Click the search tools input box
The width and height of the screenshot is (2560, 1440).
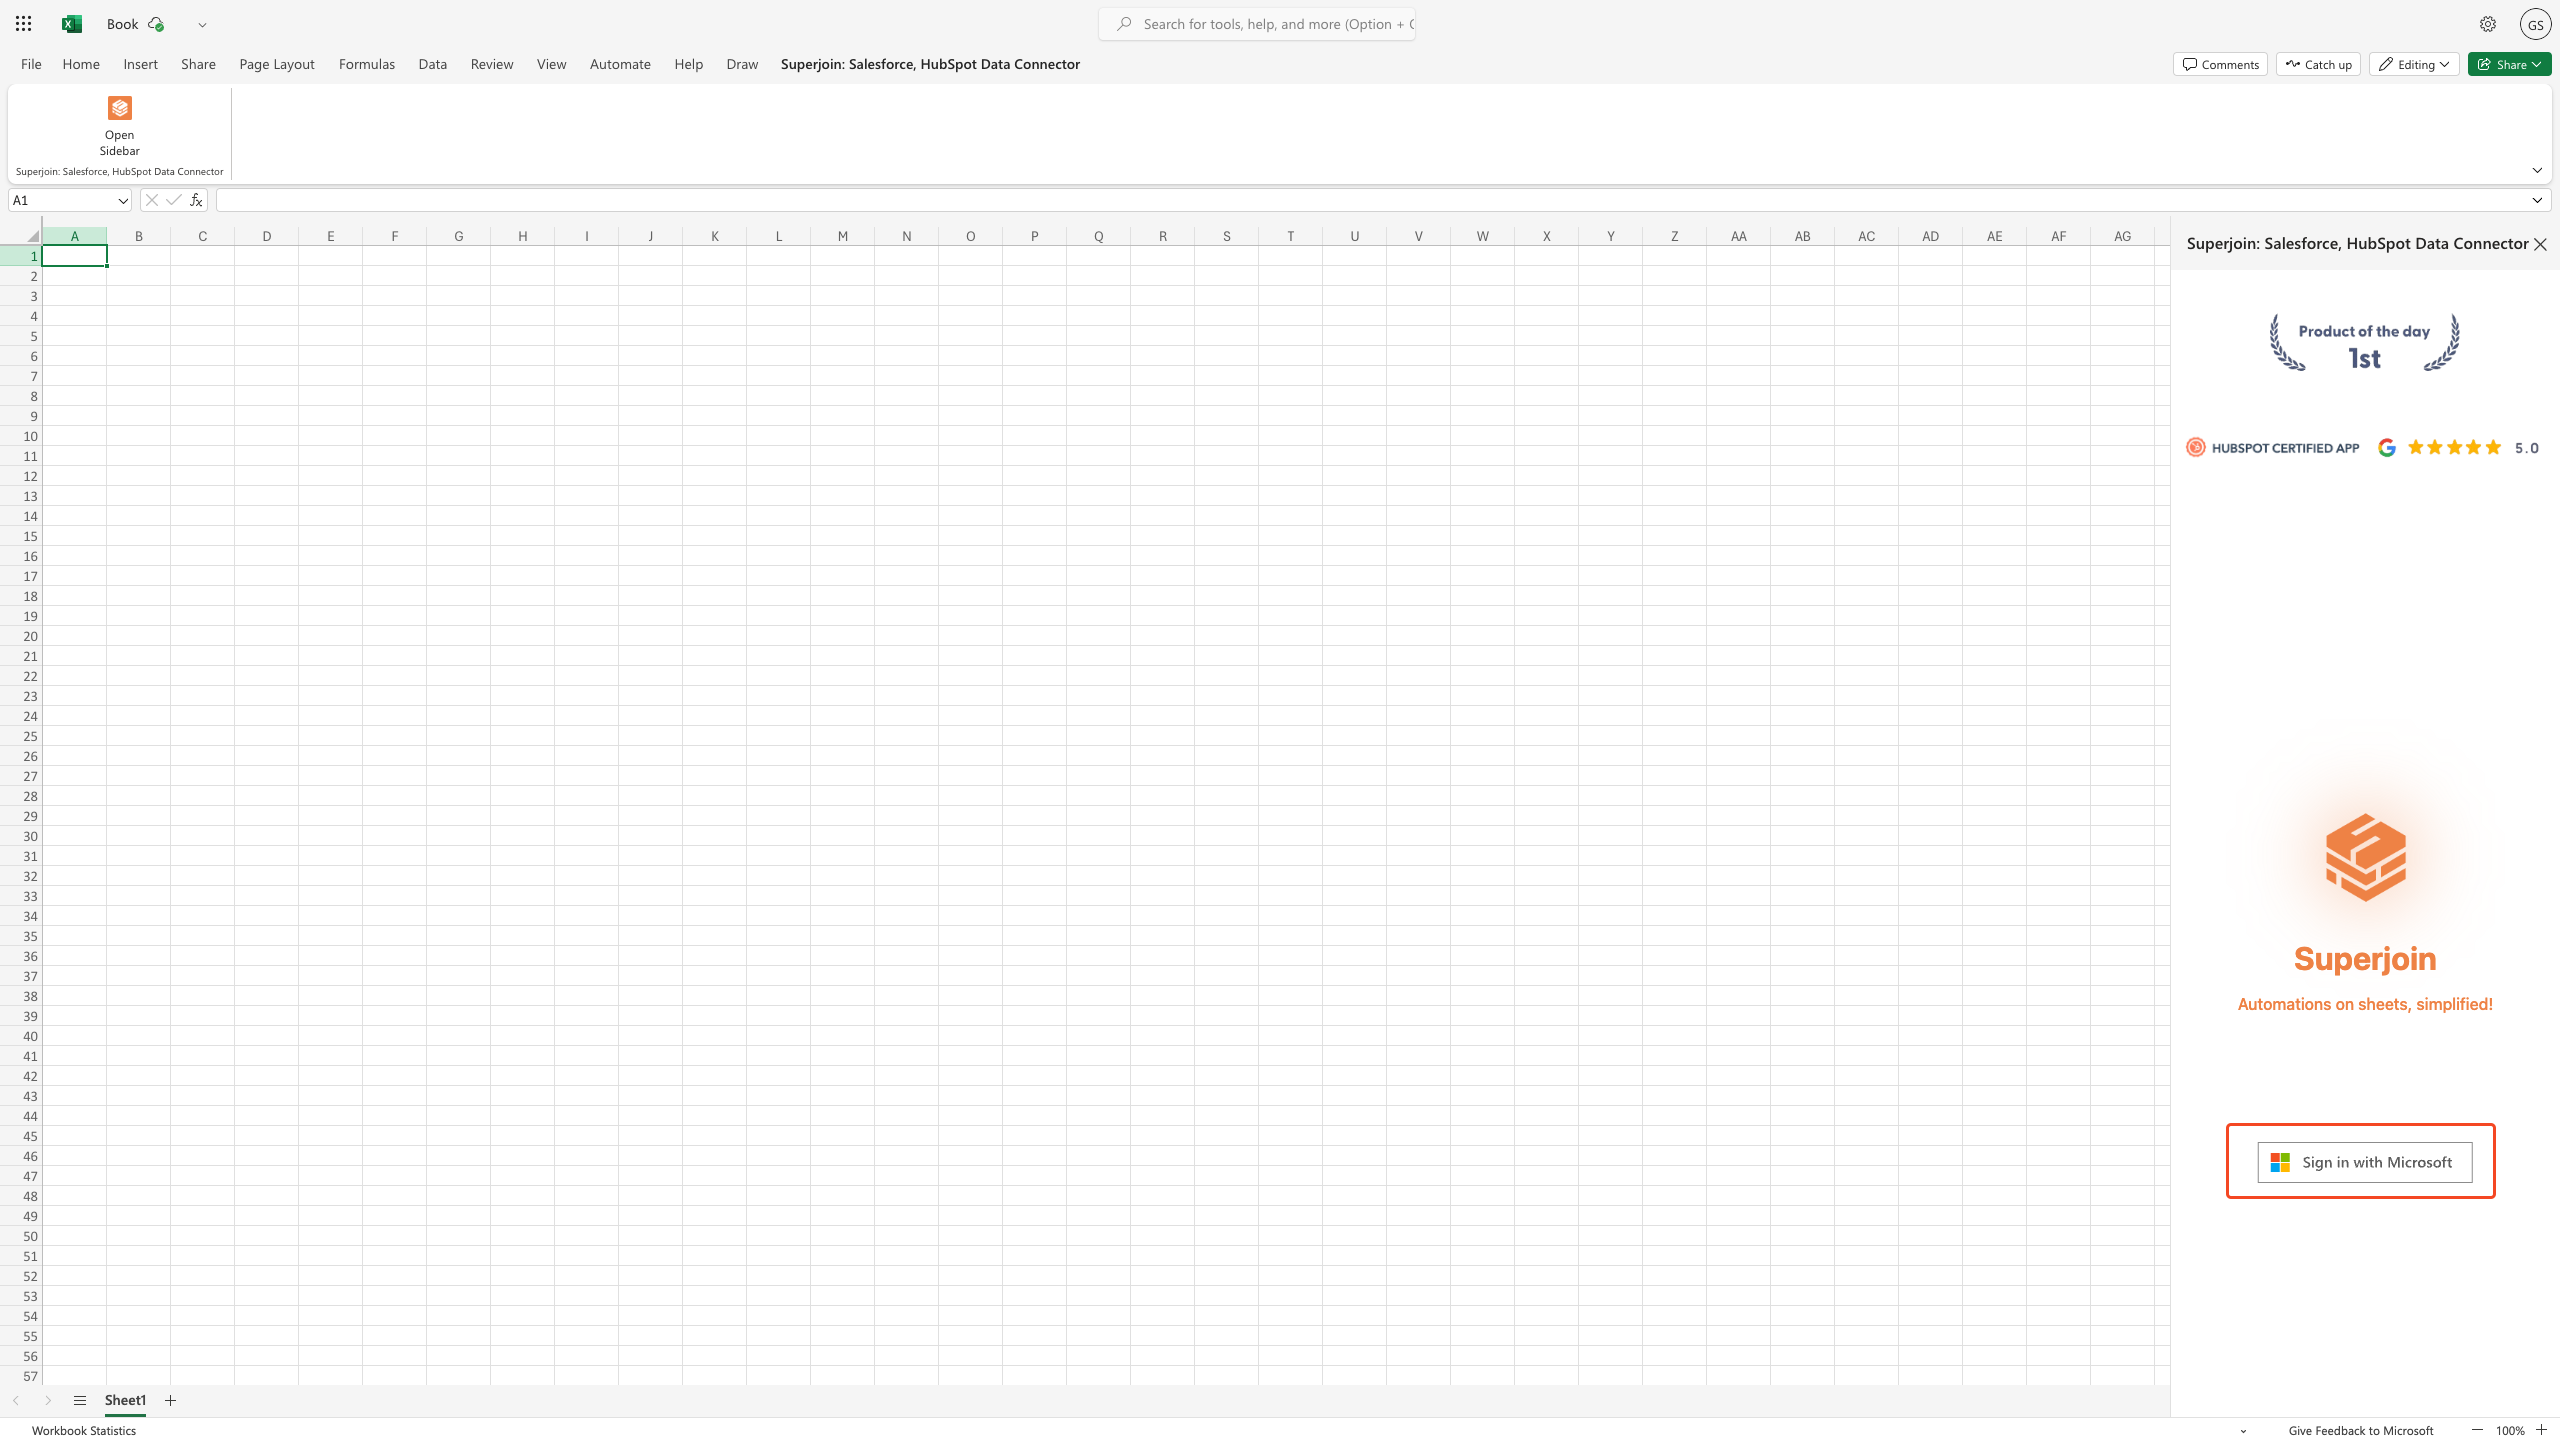(1270, 24)
